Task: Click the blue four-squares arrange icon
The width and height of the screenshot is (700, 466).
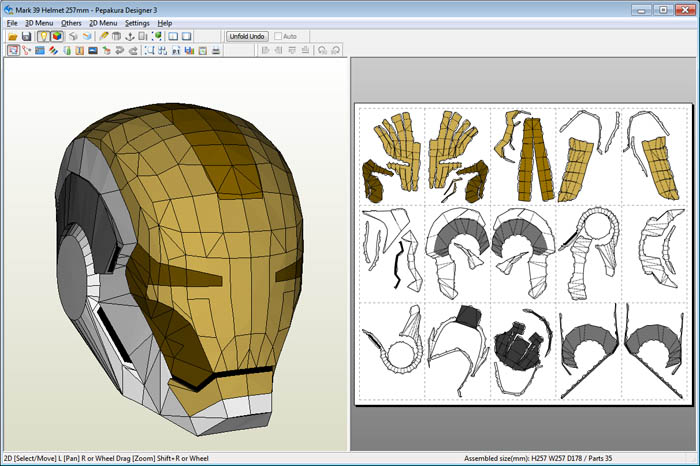Action: coord(163,50)
